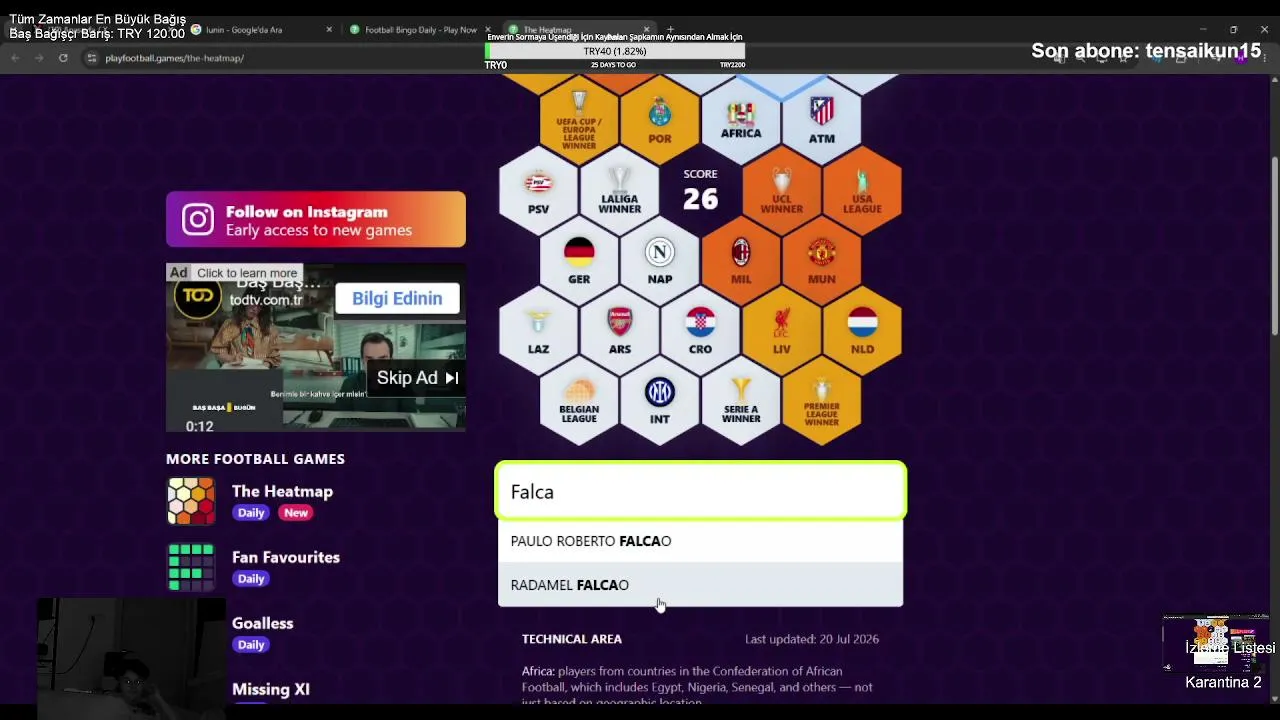Select the ARS Arsenal hexagon
Viewport: 1280px width, 720px height.
click(620, 330)
